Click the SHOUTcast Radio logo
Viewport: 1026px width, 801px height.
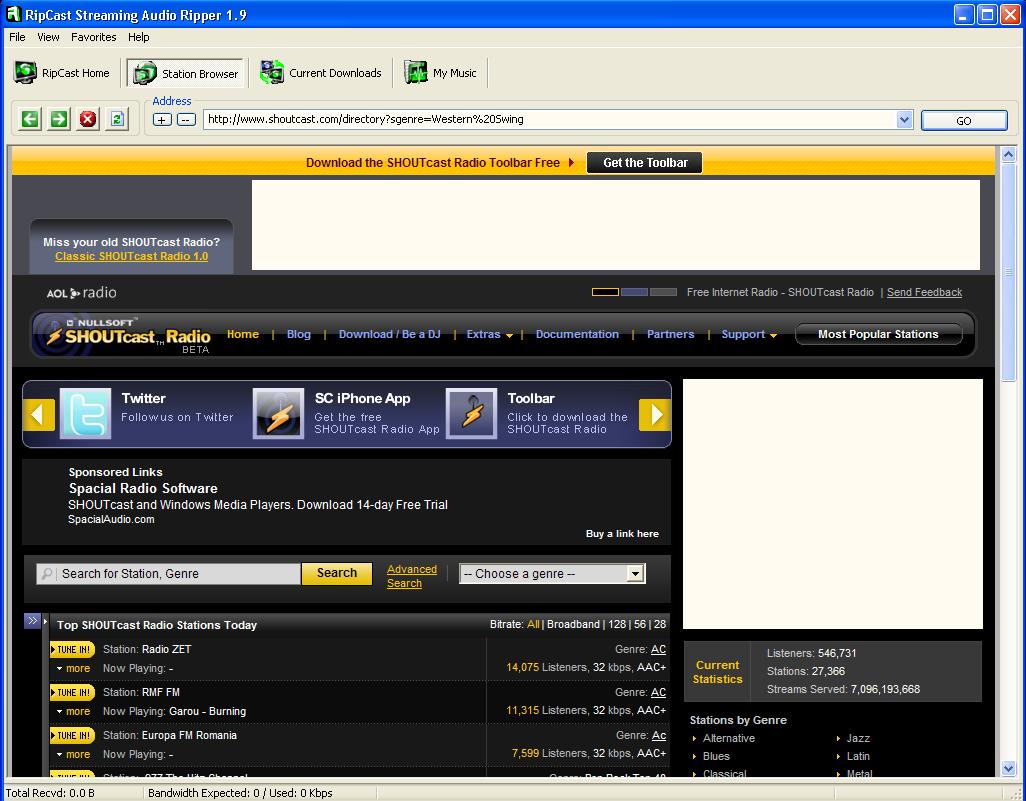tap(128, 336)
